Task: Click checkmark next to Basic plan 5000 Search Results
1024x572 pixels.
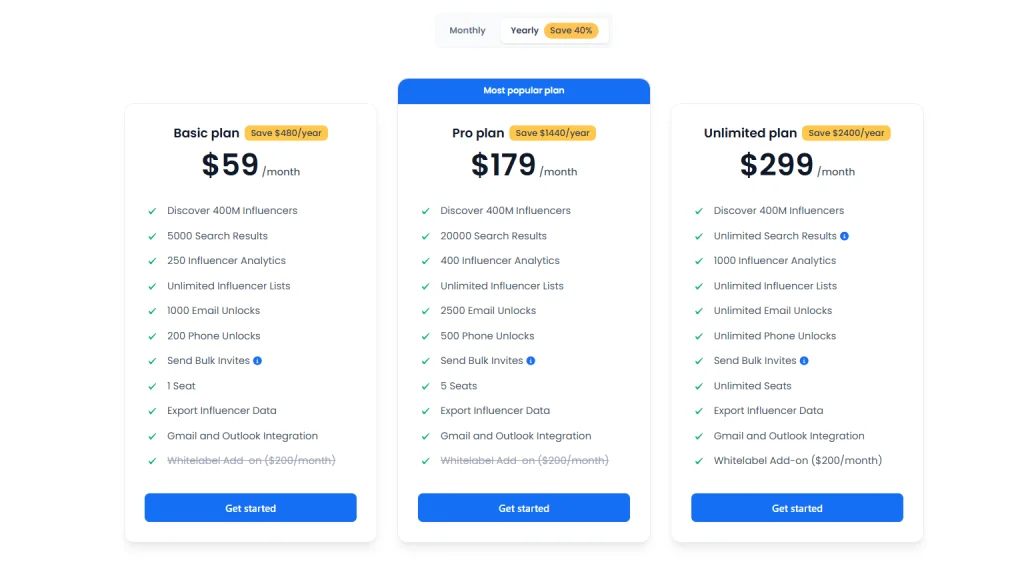Action: [x=153, y=236]
